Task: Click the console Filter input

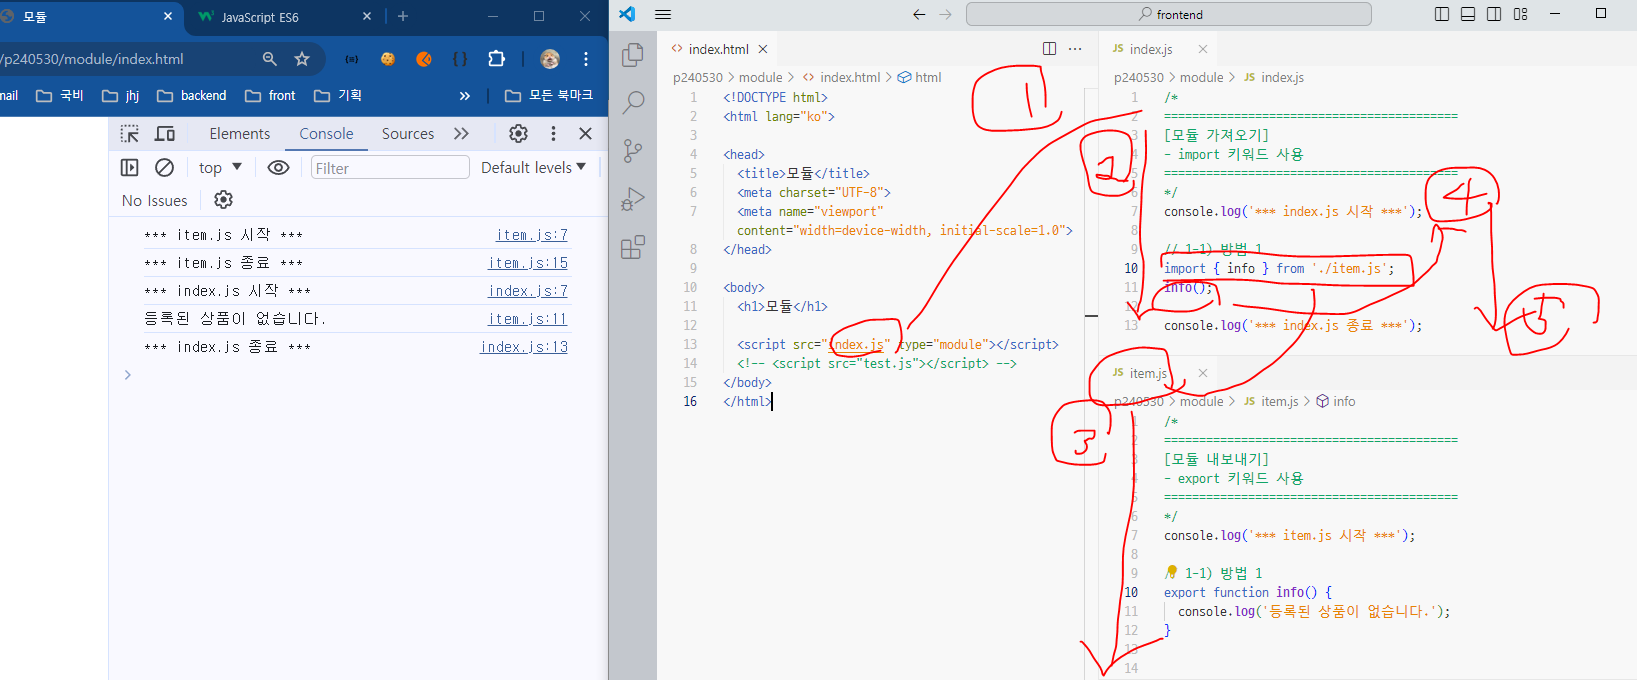Action: tap(390, 168)
